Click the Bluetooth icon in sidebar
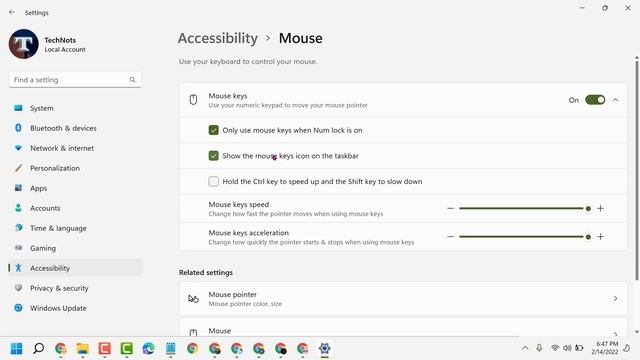640x360 pixels. coord(18,128)
